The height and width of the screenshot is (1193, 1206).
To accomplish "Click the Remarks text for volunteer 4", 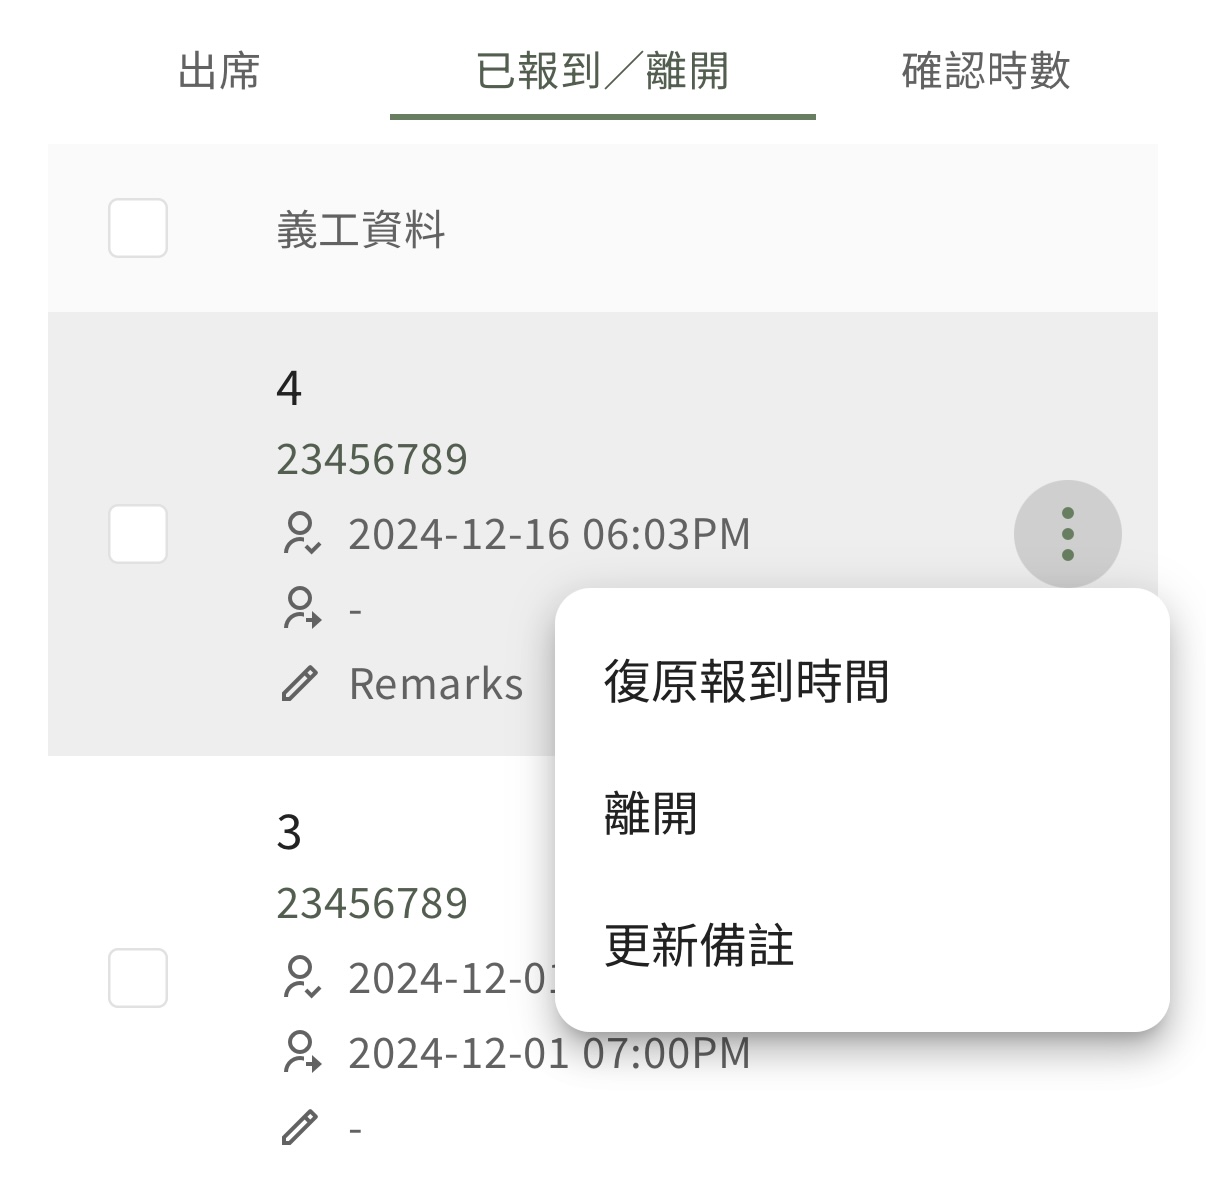I will point(436,684).
